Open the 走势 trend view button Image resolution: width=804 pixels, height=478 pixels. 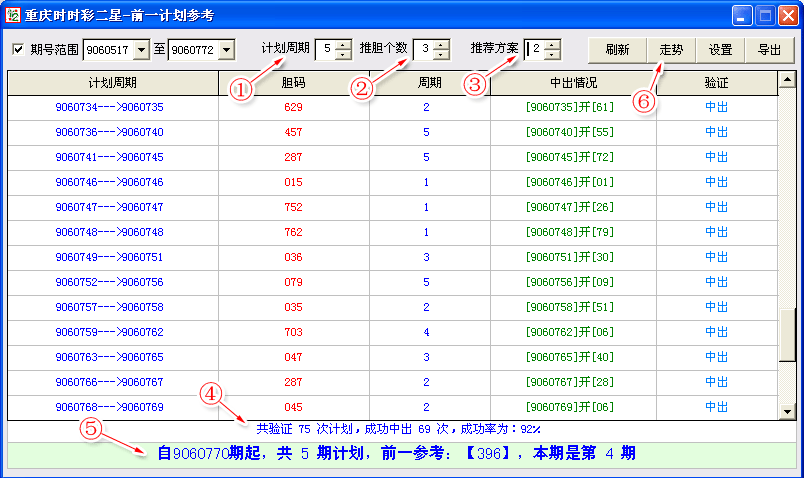(671, 50)
